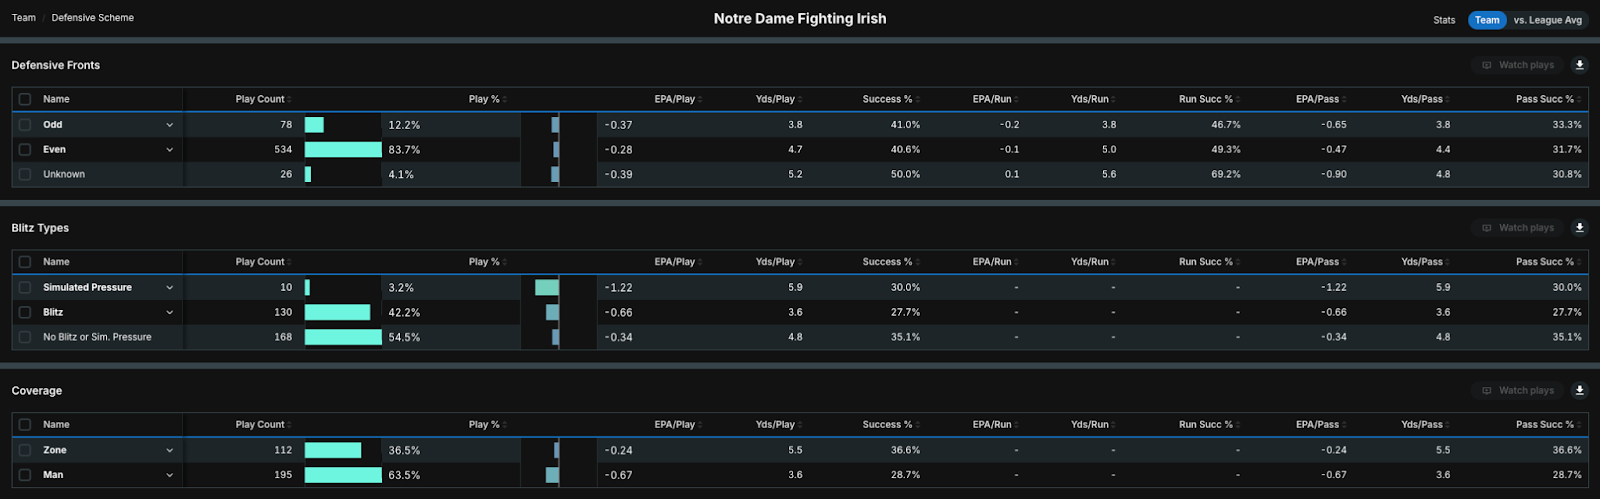Download the Blitz Types table
1600x499 pixels.
point(1580,228)
